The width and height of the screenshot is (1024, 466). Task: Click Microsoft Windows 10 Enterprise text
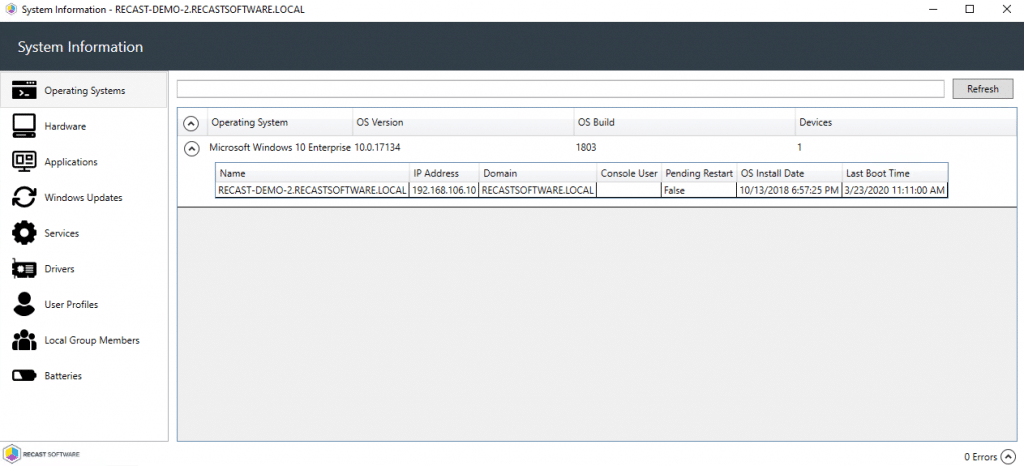[x=280, y=148]
